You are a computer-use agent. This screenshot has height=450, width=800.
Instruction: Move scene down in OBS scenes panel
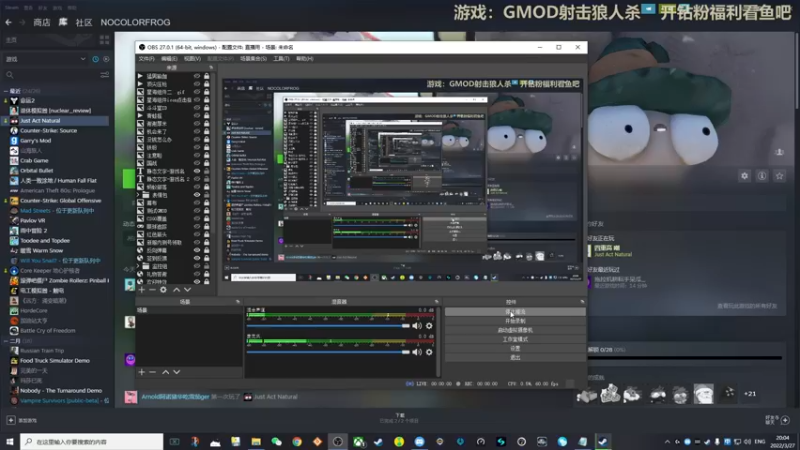point(177,372)
